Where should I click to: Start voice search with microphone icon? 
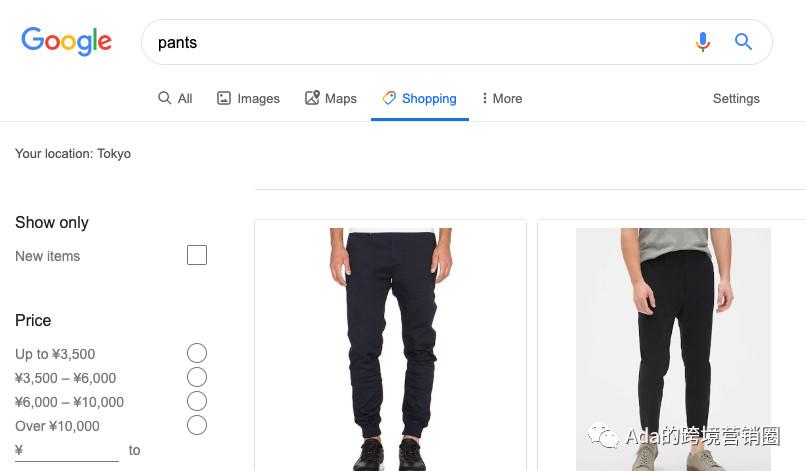703,42
